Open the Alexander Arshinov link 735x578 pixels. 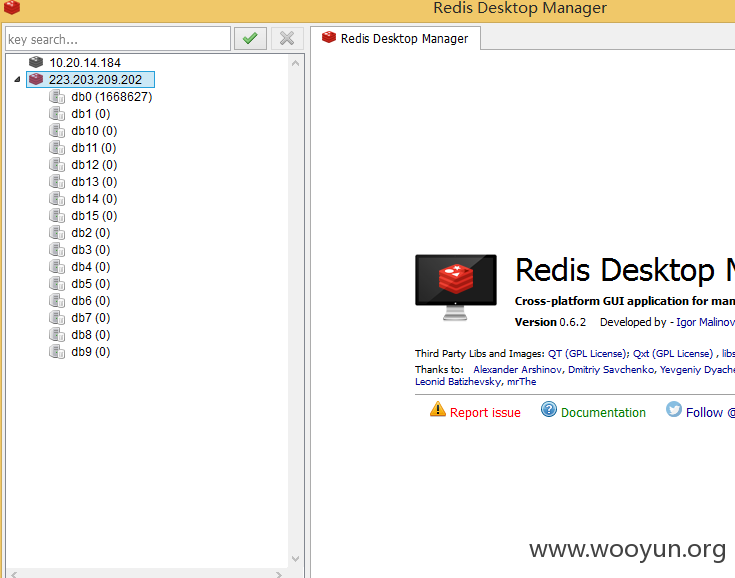(x=517, y=369)
